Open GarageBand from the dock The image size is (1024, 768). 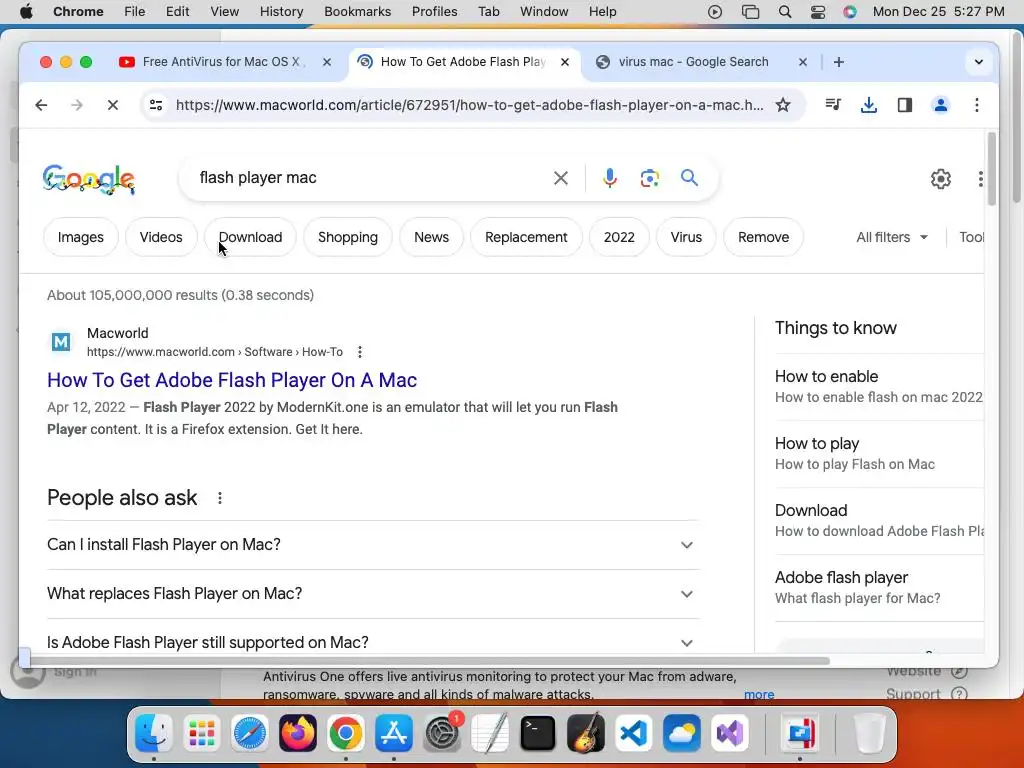pos(586,733)
